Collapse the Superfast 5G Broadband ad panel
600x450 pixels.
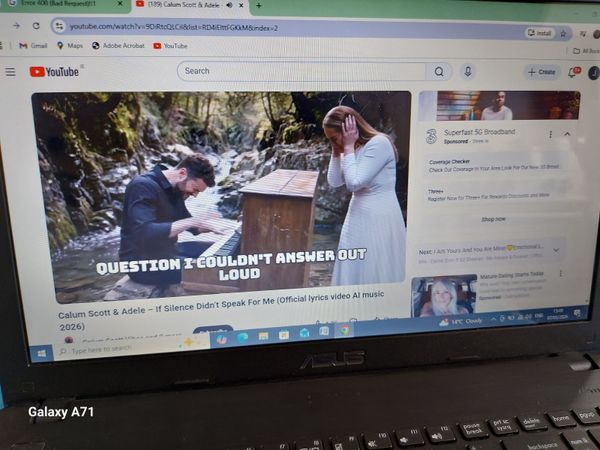567,134
